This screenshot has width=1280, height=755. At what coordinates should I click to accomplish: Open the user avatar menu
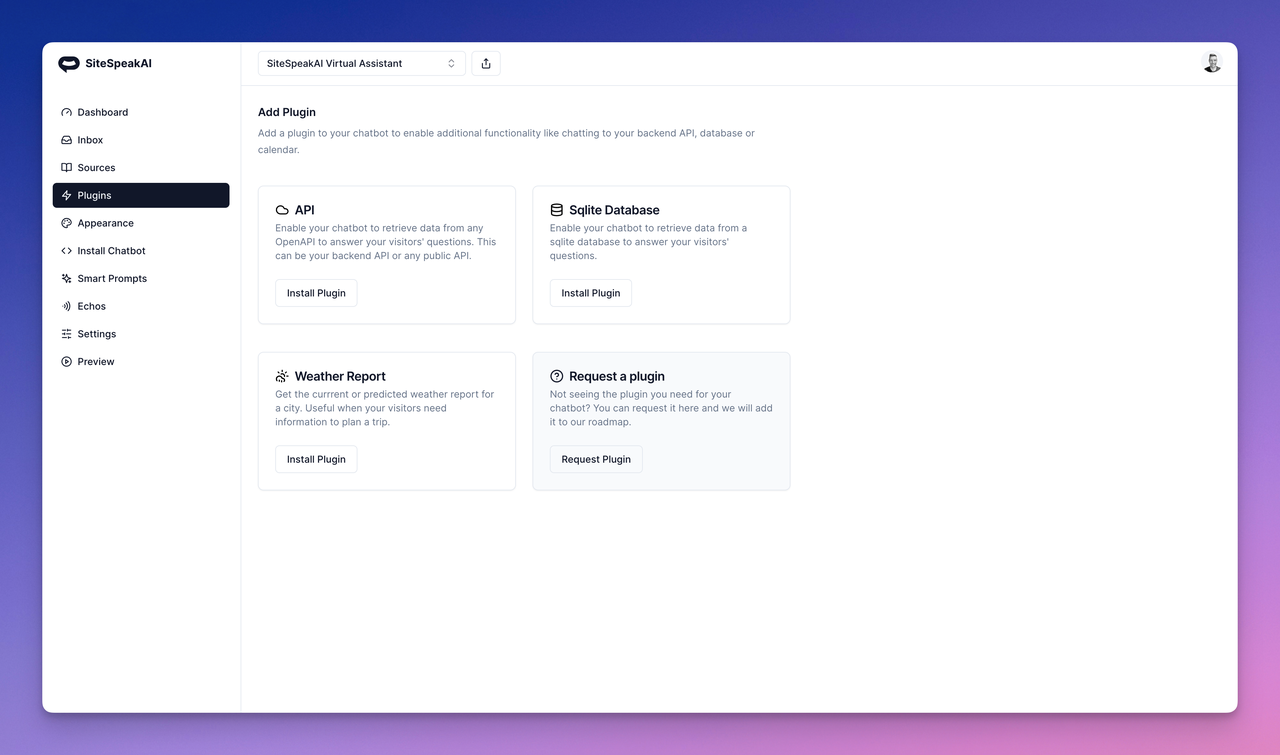[1212, 63]
